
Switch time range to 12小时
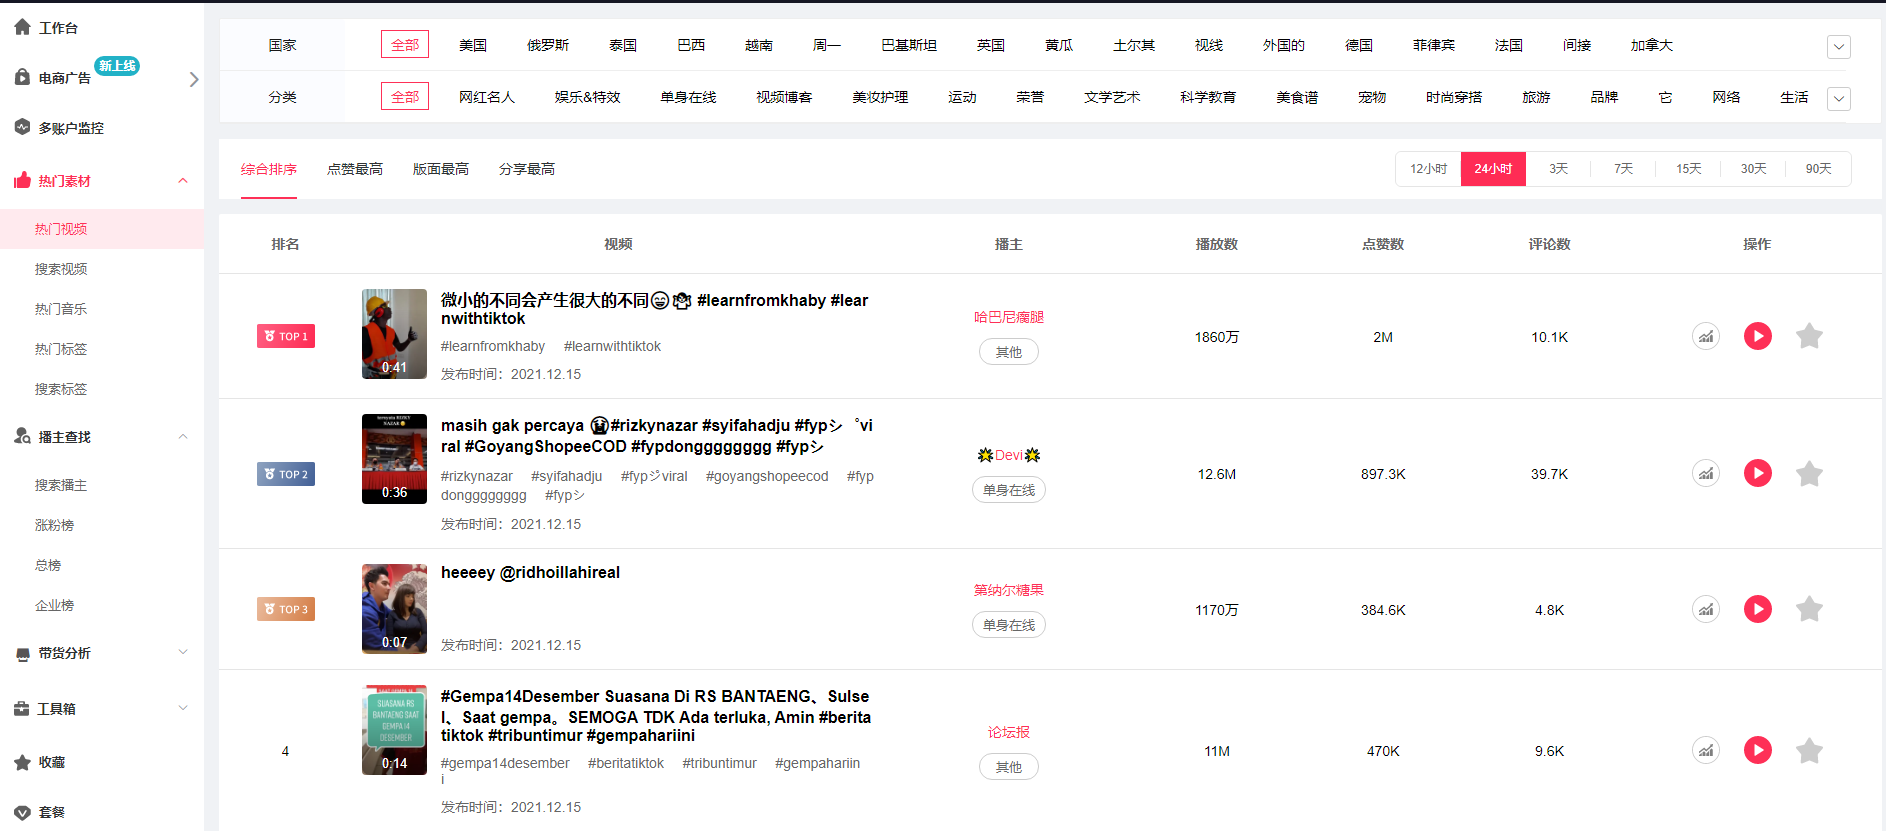tap(1428, 169)
